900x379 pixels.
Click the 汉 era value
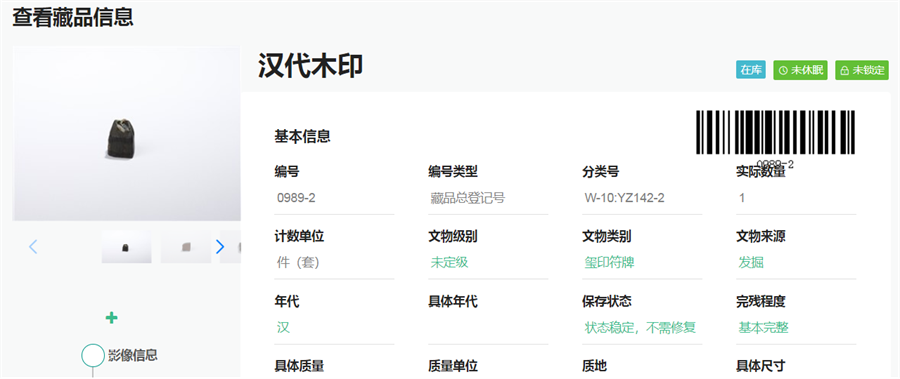pyautogui.click(x=284, y=328)
